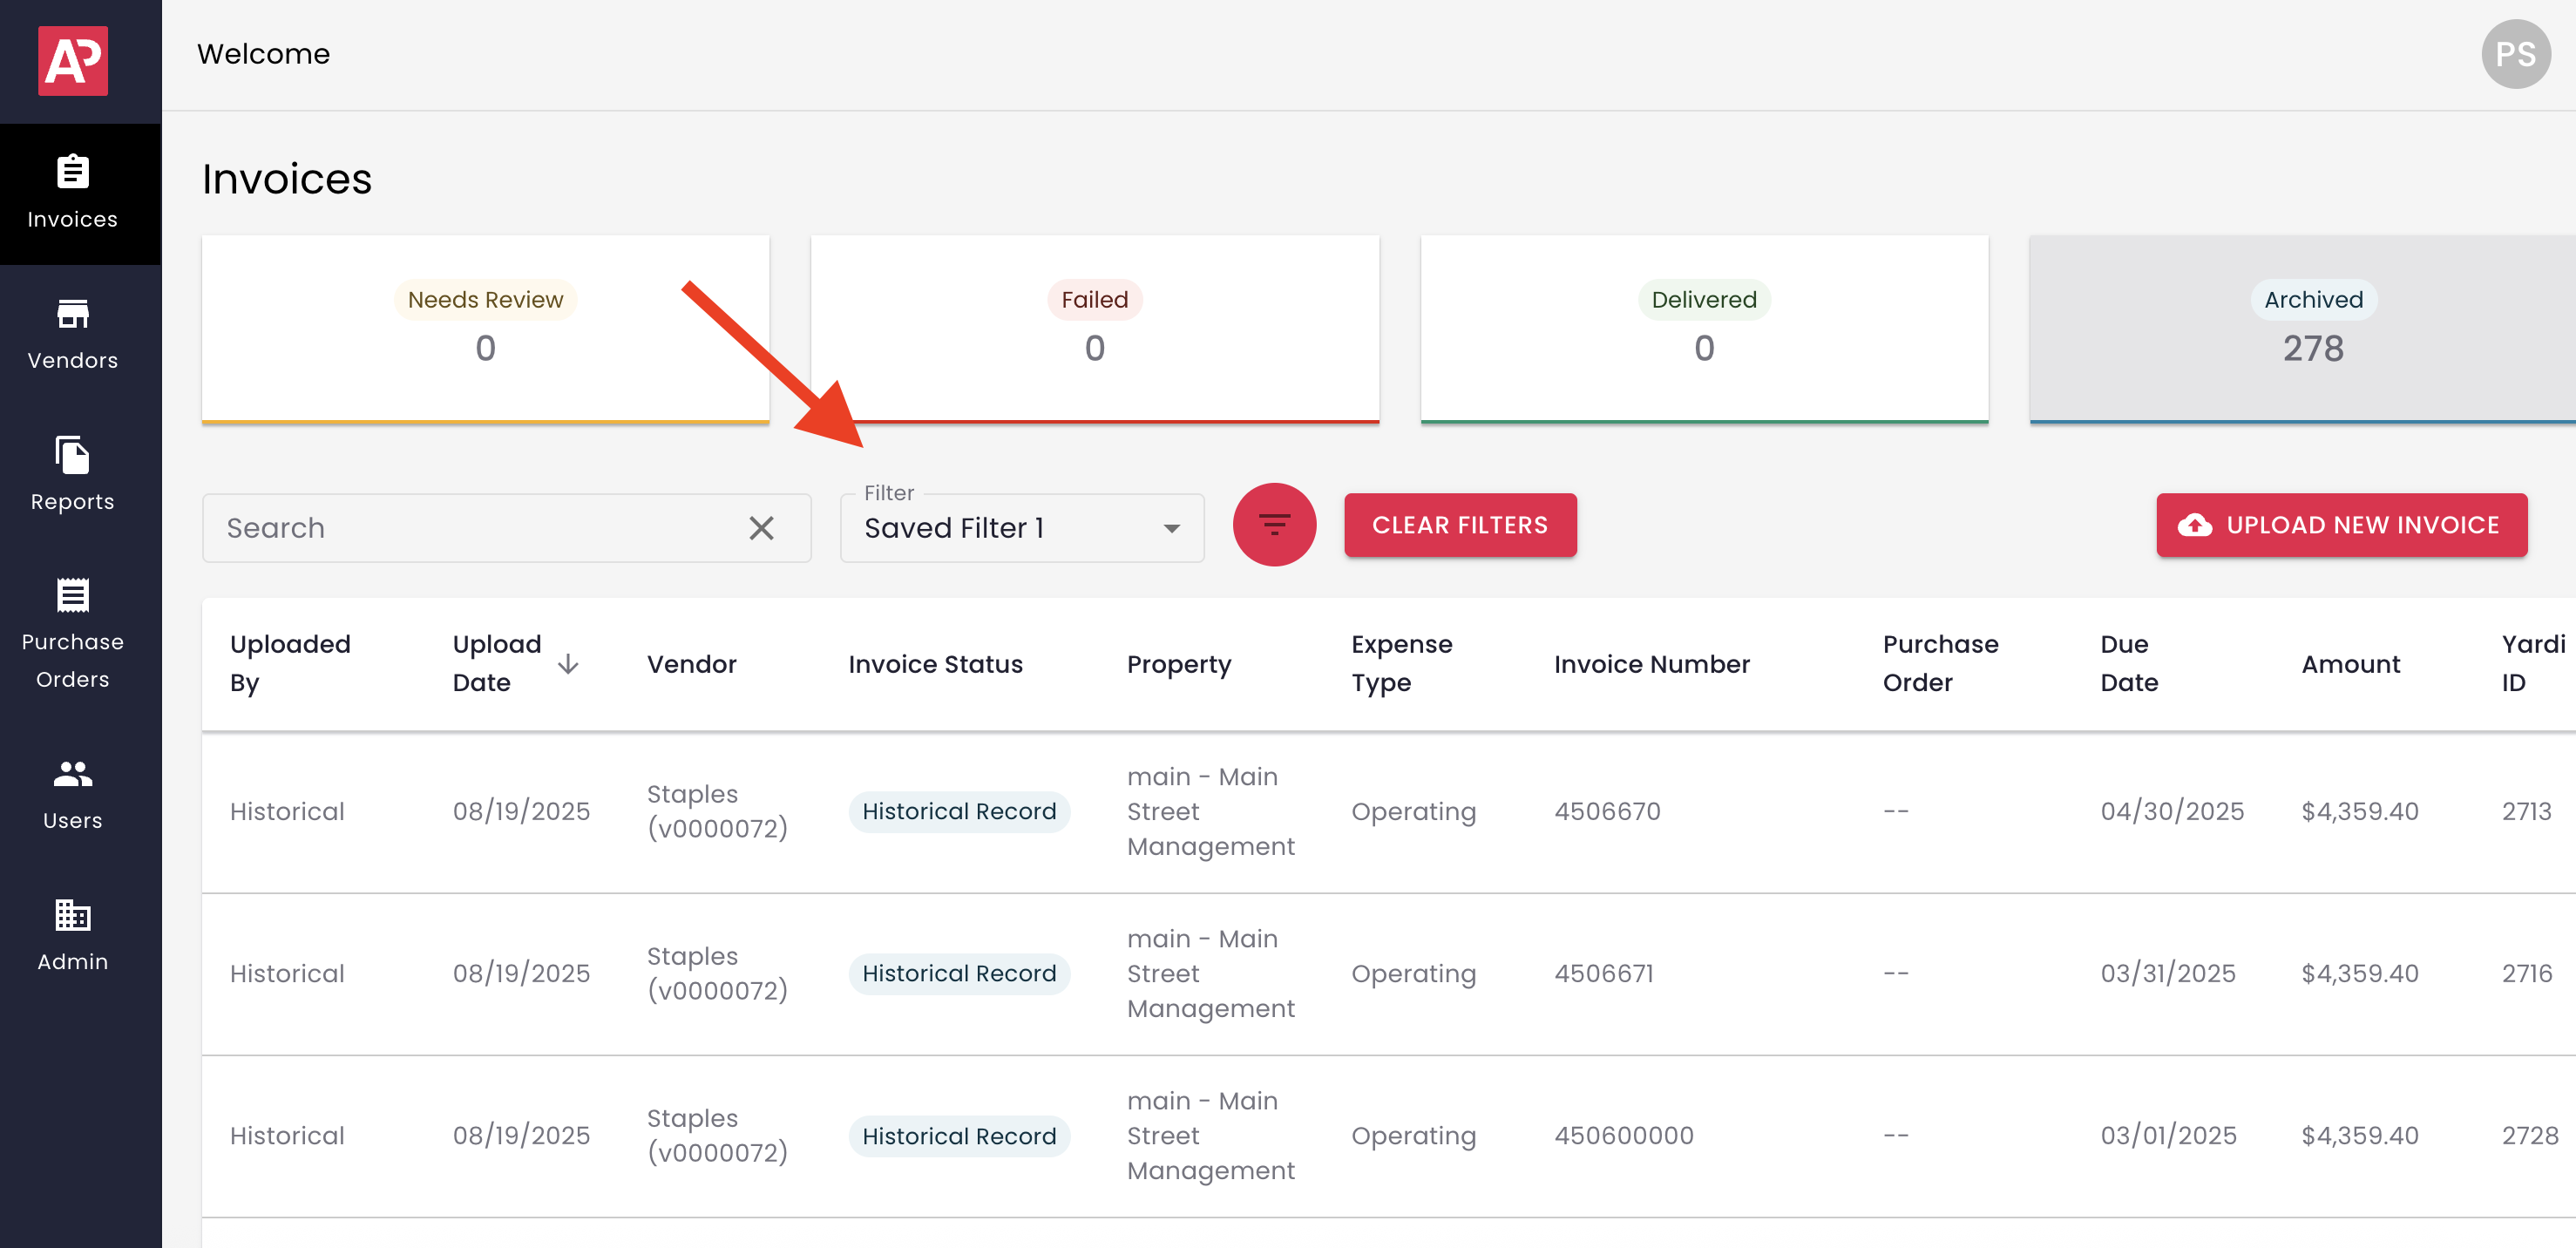
Task: Open invoice number 450600000
Action: [x=1624, y=1135]
